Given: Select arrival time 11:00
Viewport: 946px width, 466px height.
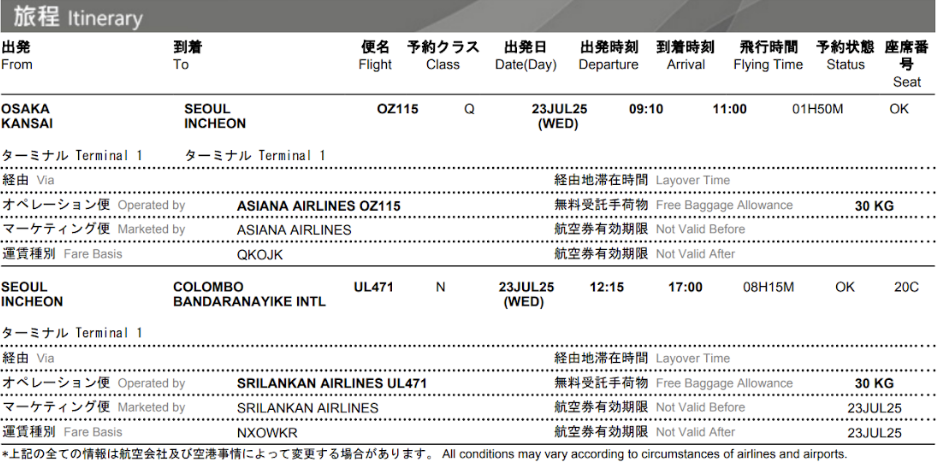Looking at the screenshot, I should [x=729, y=109].
